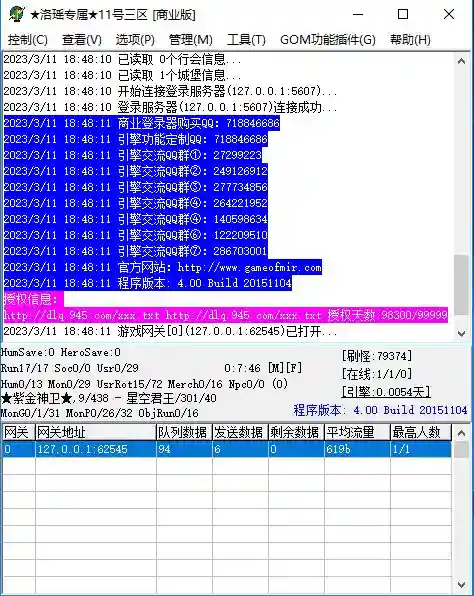Click the log scrollbar down arrow
Image resolution: width=474 pixels, height=596 pixels.
[x=461, y=333]
